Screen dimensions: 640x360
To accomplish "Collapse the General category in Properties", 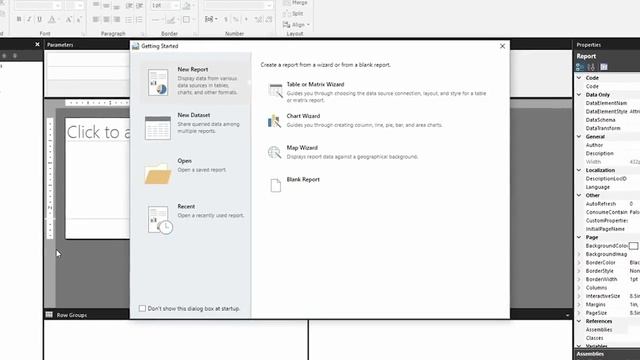I will [579, 136].
